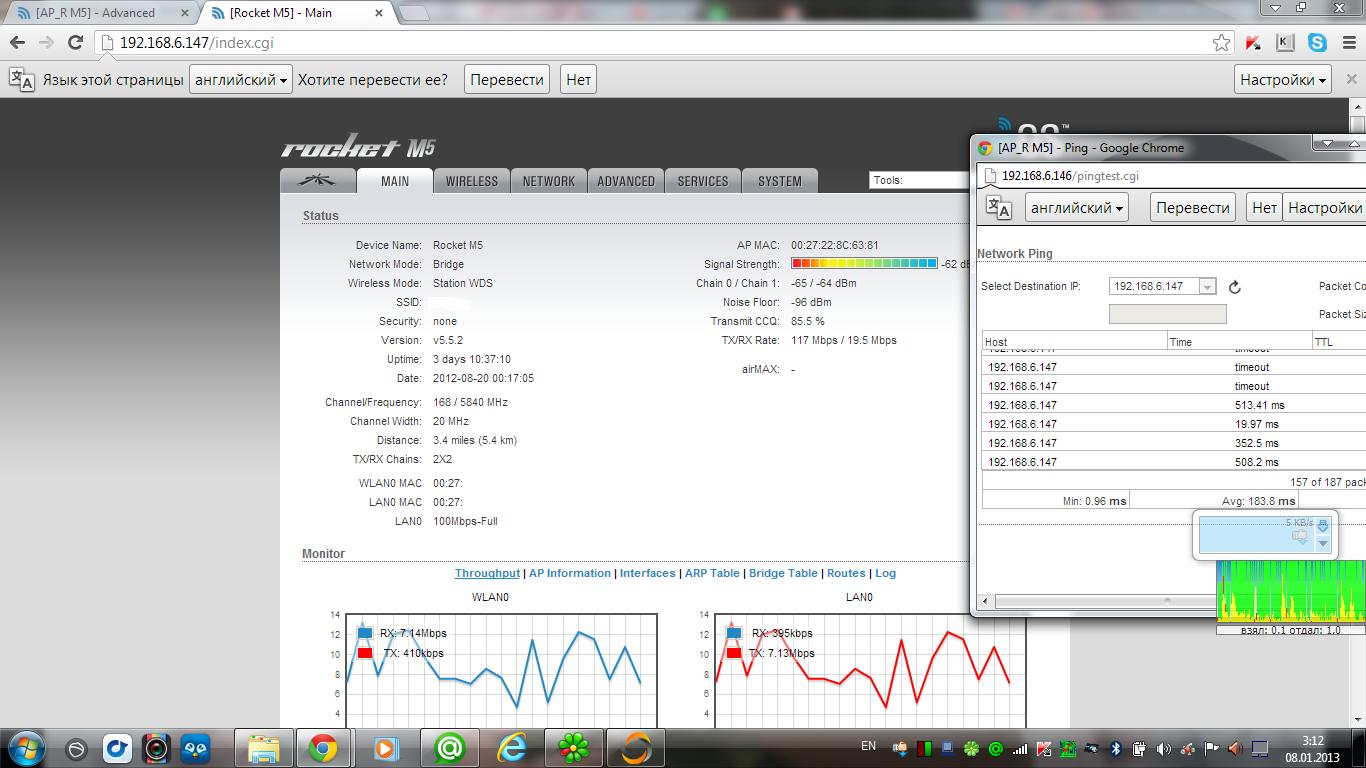The width and height of the screenshot is (1366, 768).
Task: Click the Ubiquiti logo tab in airOS
Action: click(318, 181)
